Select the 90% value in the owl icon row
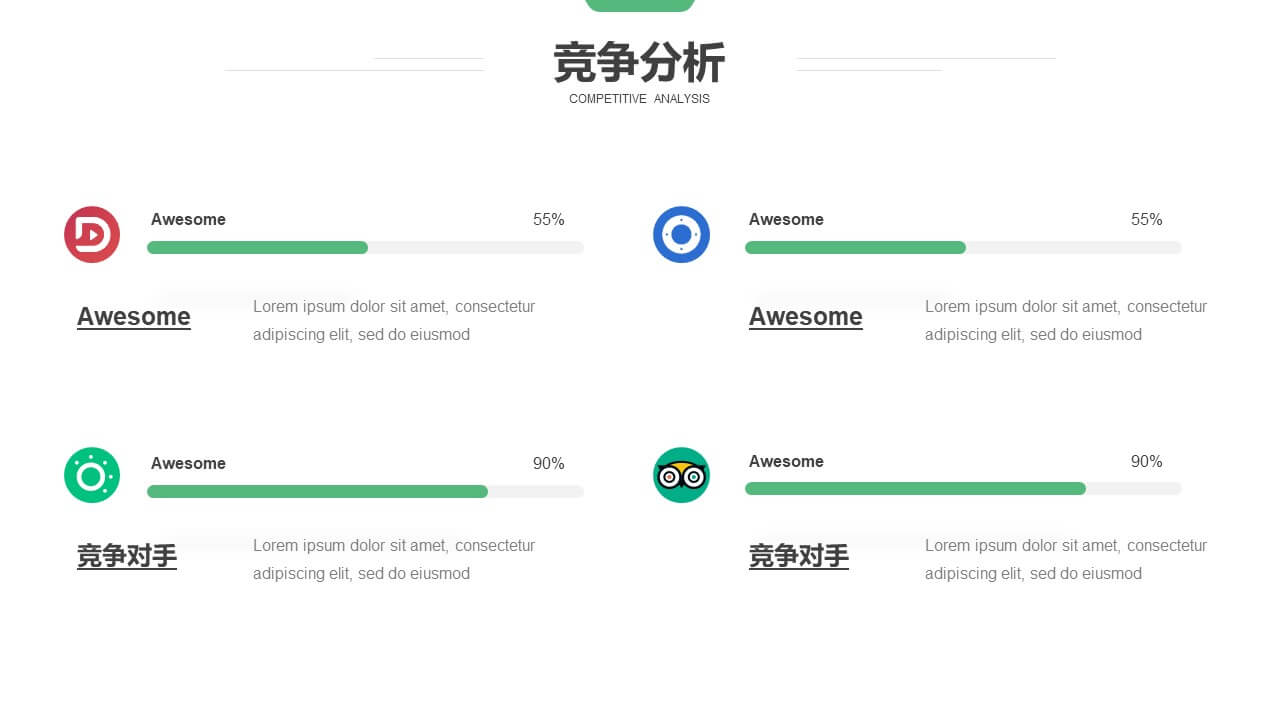Viewport: 1280px width, 720px height. 1147,462
